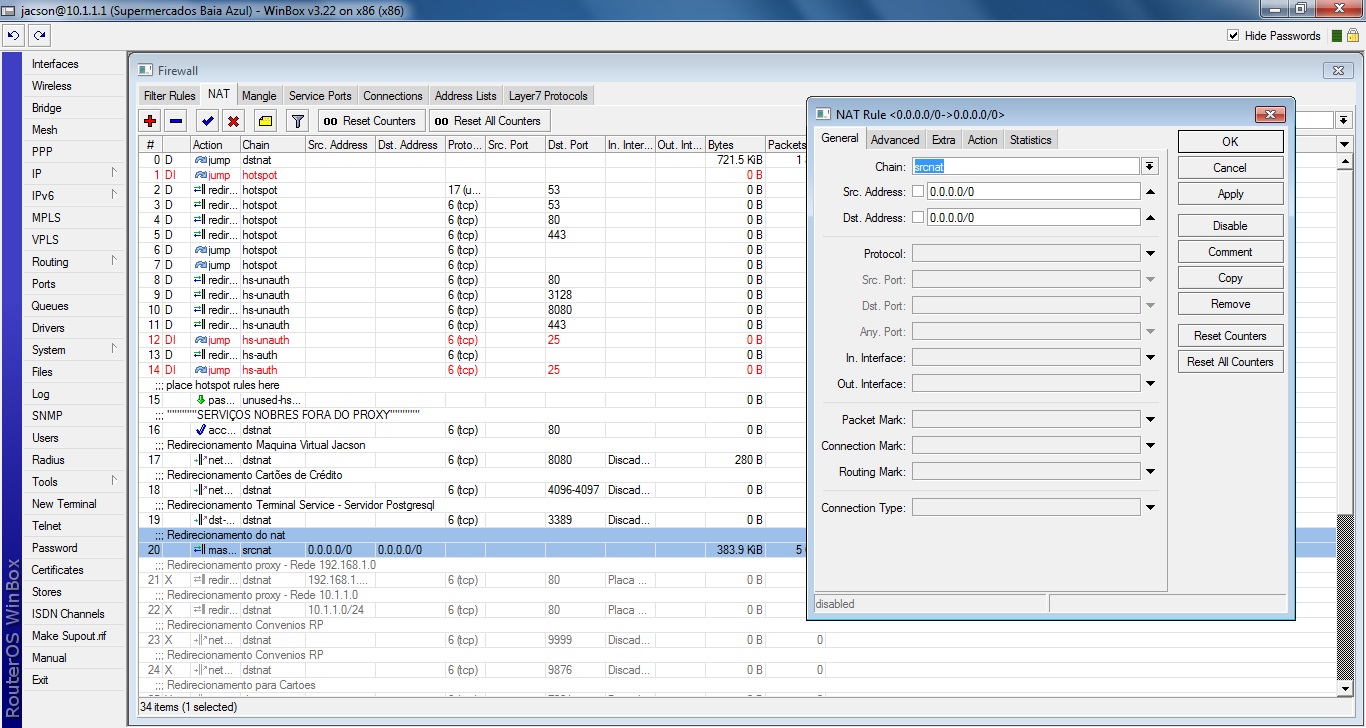1366x728 pixels.
Task: Open the Action tab in NAT Rule
Action: (x=982, y=140)
